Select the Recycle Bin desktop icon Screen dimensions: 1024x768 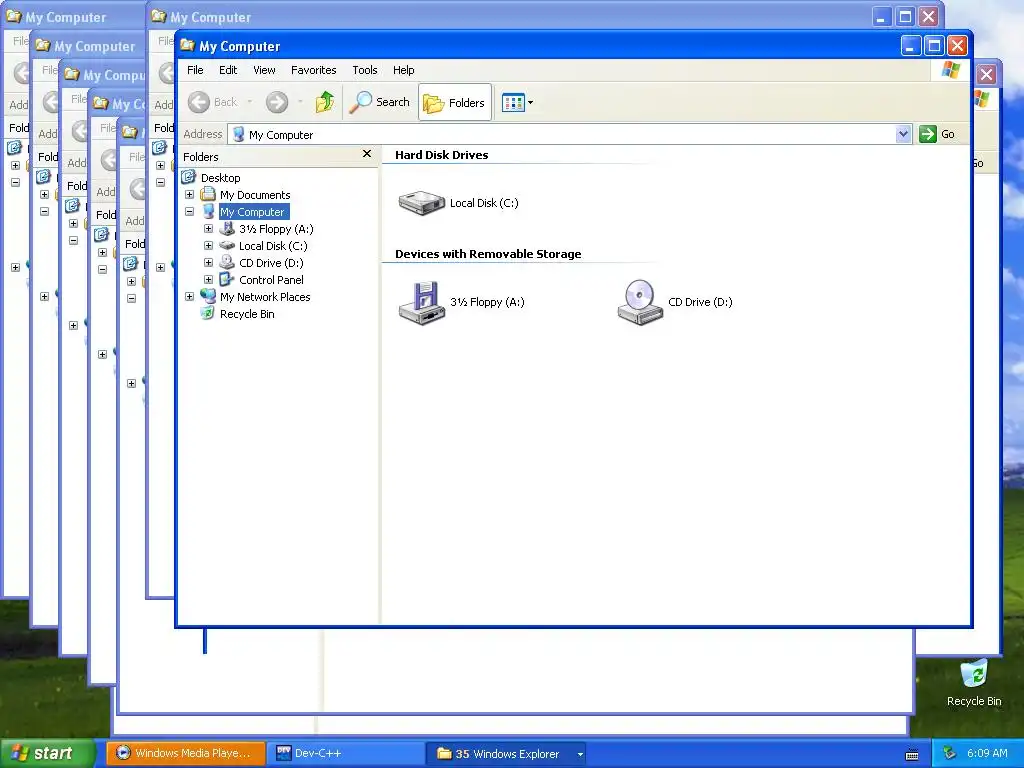[x=974, y=683]
